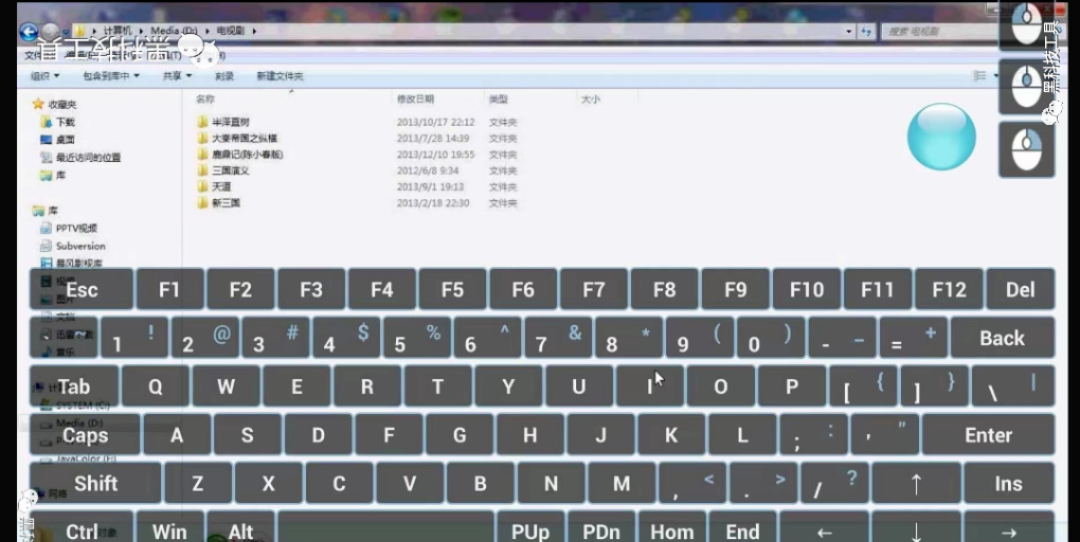
Task: Click the 2013/10/17 22:12 date cell
Action: (435, 122)
